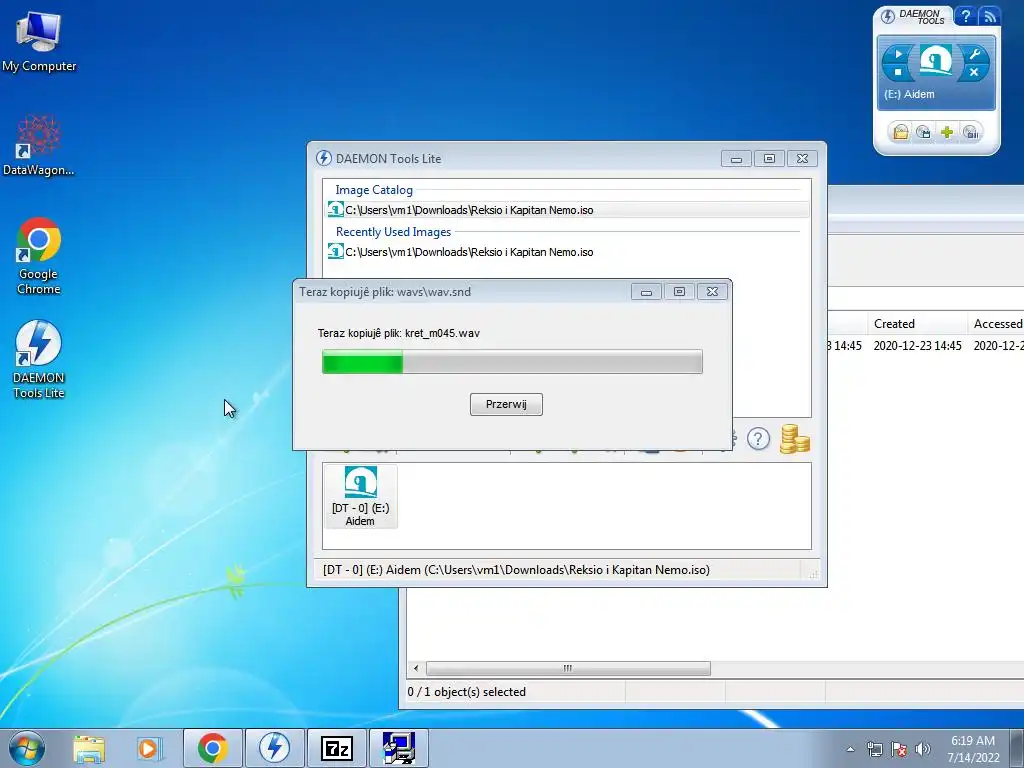Click the wrench settings icon in gadget
This screenshot has width=1024, height=768.
coord(974,54)
